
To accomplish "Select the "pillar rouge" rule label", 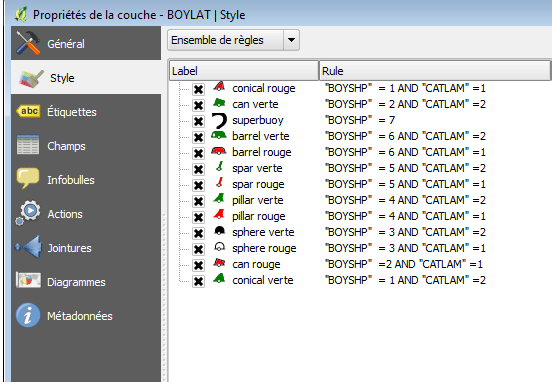I will tap(259, 216).
